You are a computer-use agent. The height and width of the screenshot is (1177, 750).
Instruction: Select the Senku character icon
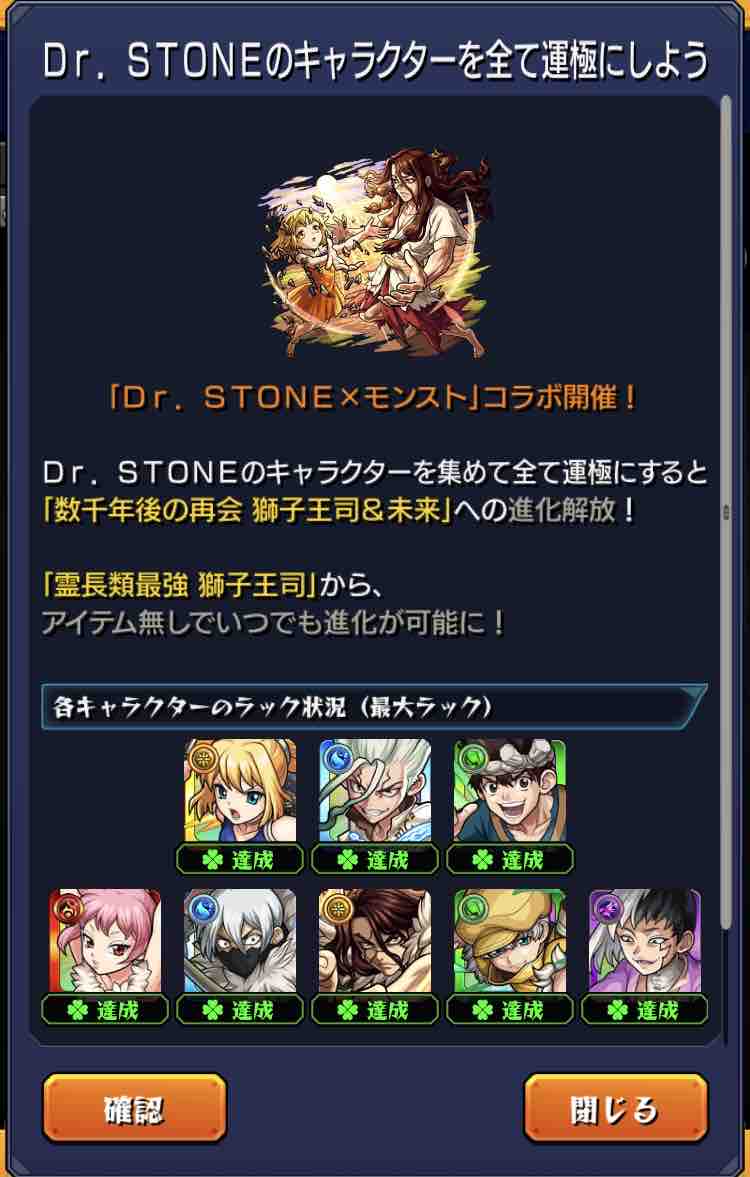click(x=375, y=791)
